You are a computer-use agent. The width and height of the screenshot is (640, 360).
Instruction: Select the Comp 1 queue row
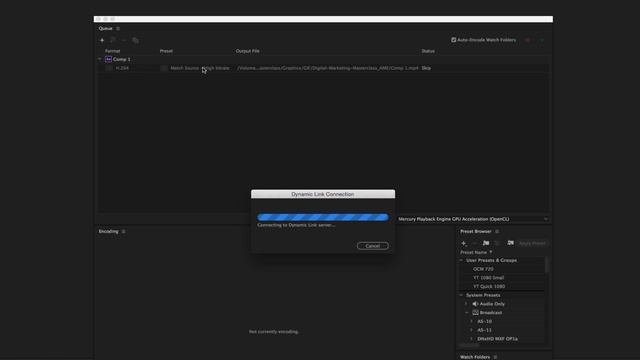pos(322,59)
